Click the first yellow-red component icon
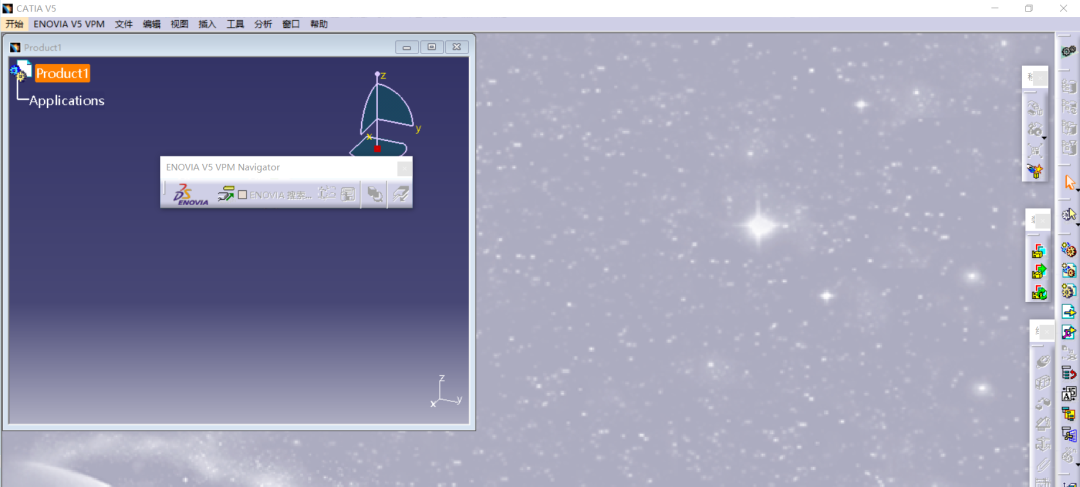 click(x=1039, y=251)
